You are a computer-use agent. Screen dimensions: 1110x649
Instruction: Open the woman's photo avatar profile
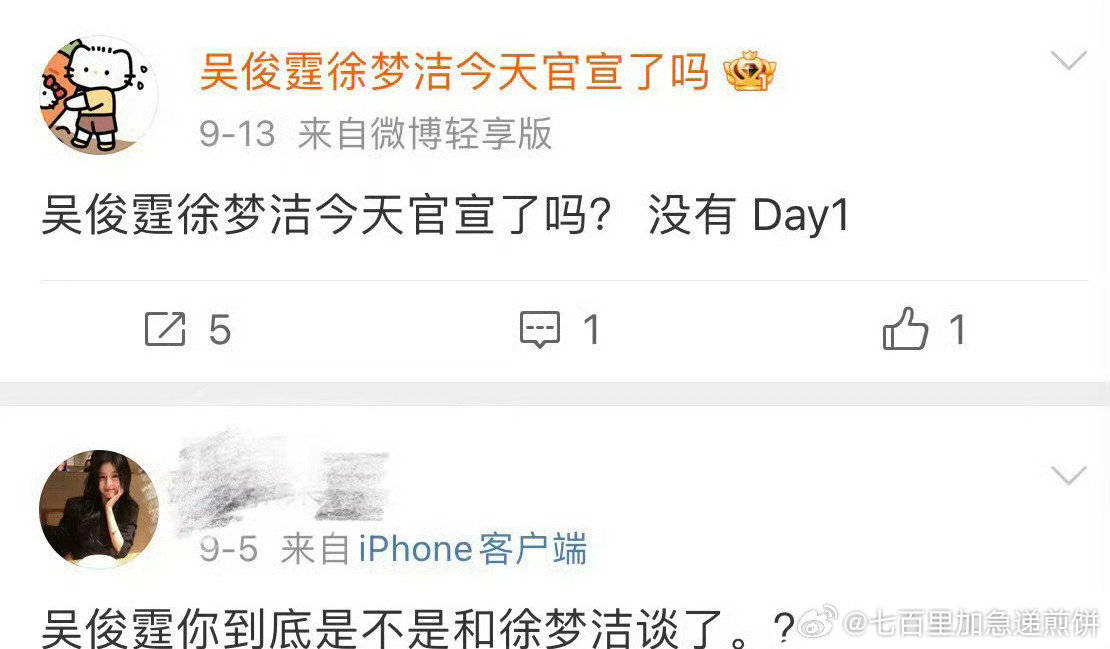click(x=98, y=509)
